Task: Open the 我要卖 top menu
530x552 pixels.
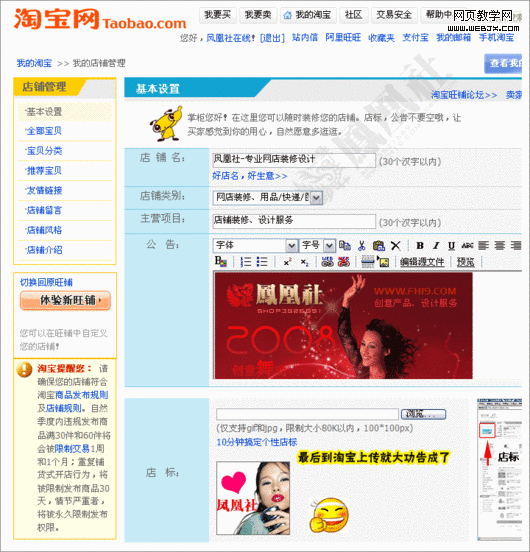Action: click(x=258, y=15)
